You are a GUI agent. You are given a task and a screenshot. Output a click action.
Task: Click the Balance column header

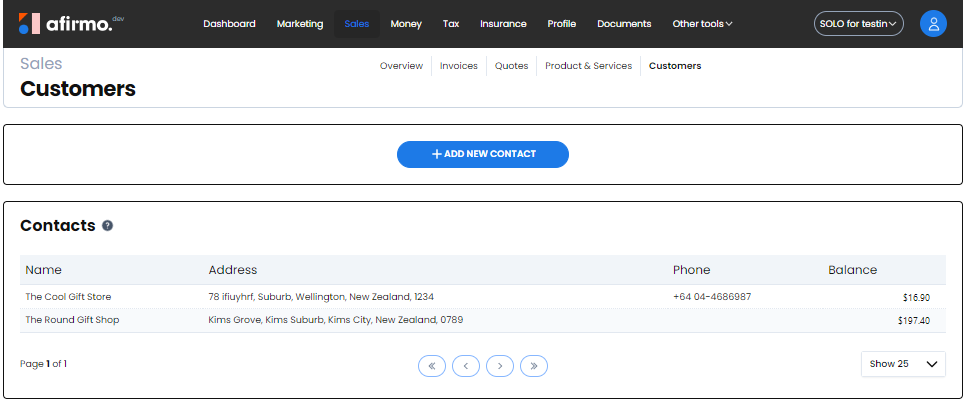coord(853,270)
